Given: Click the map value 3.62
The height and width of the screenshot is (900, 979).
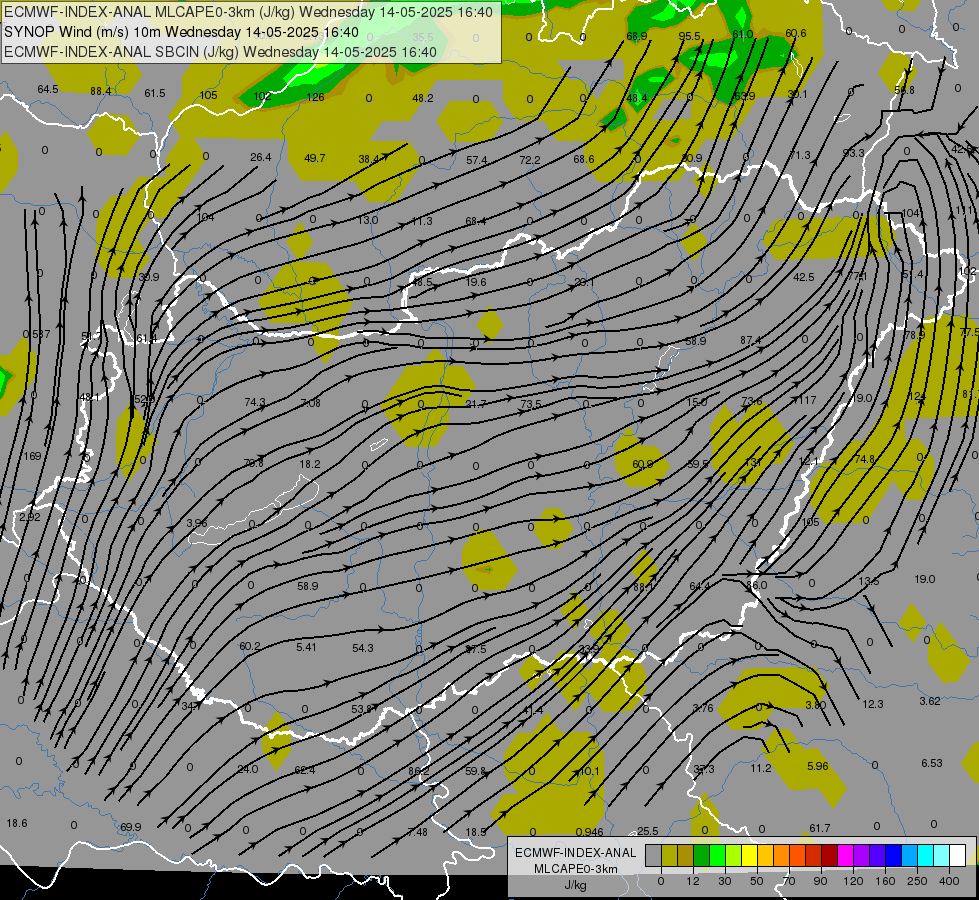Looking at the screenshot, I should click(930, 701).
